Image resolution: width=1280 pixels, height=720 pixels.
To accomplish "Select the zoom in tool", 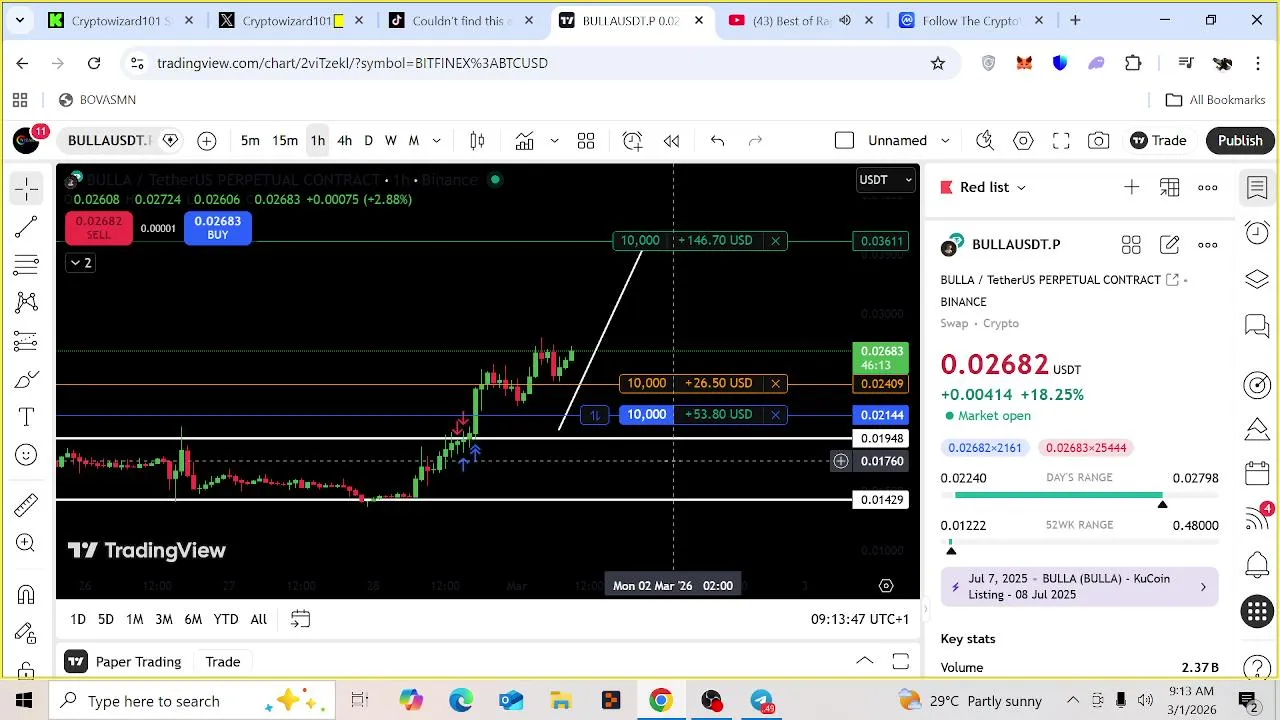I will [x=27, y=543].
